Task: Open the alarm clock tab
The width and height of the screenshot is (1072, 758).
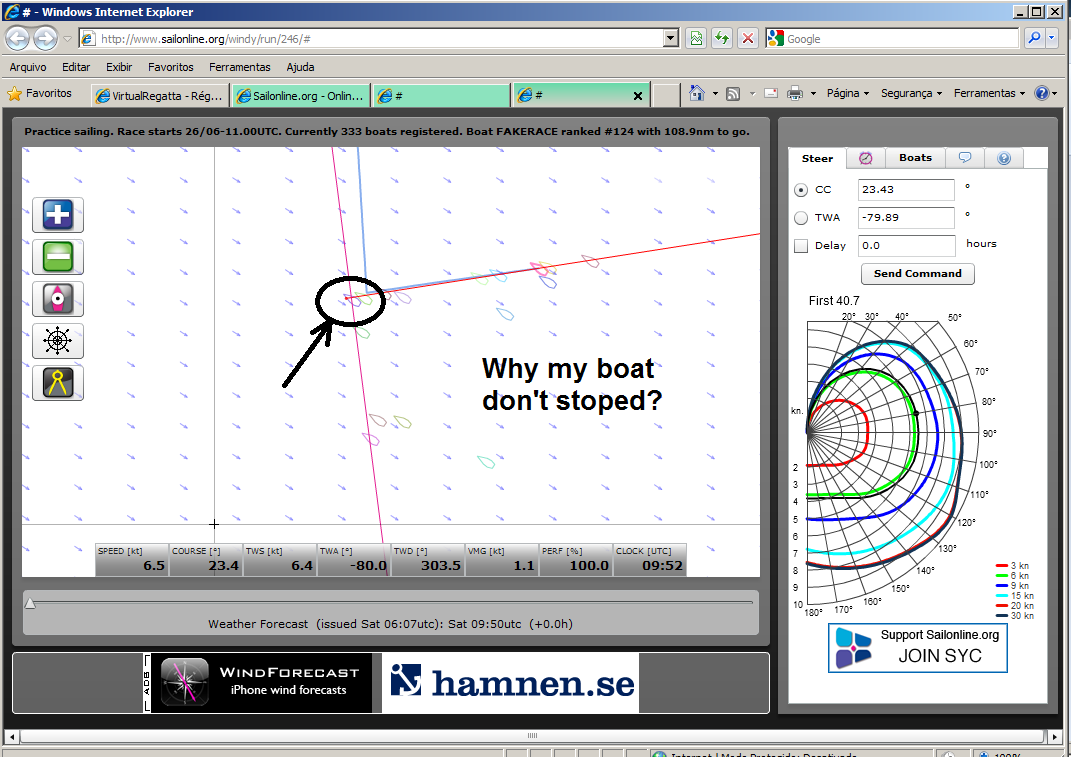Action: [865, 158]
